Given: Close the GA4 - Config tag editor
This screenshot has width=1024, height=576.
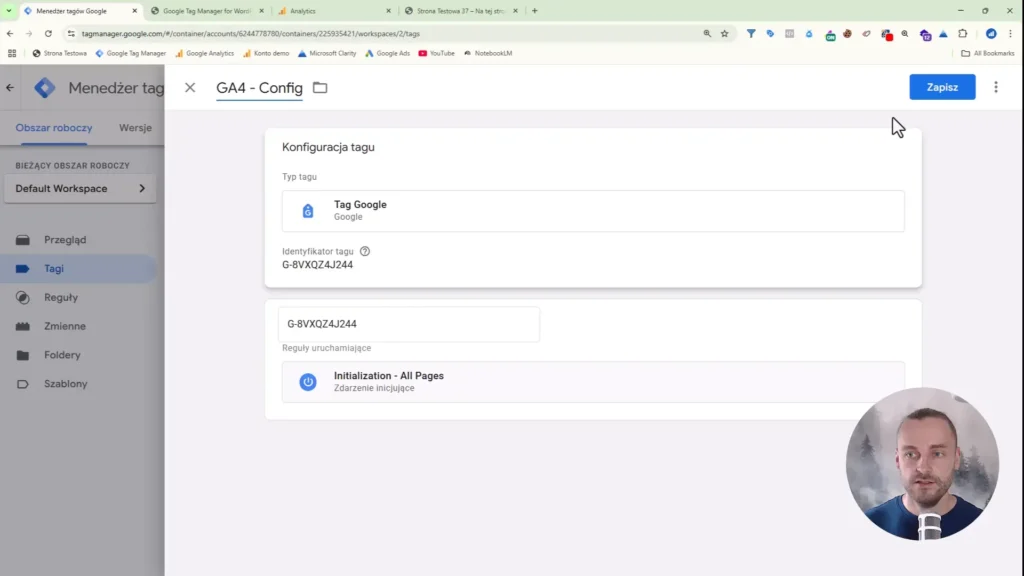Looking at the screenshot, I should click(190, 88).
